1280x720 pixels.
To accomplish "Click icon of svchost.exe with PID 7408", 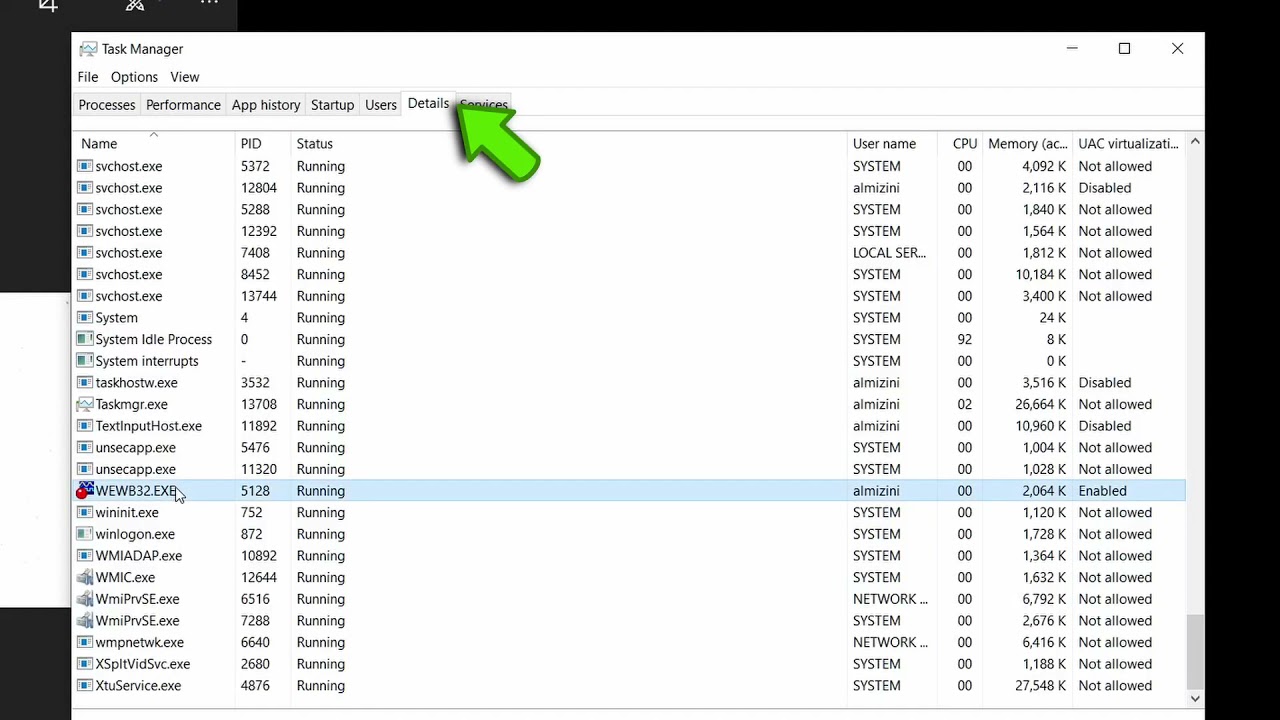I will (85, 253).
